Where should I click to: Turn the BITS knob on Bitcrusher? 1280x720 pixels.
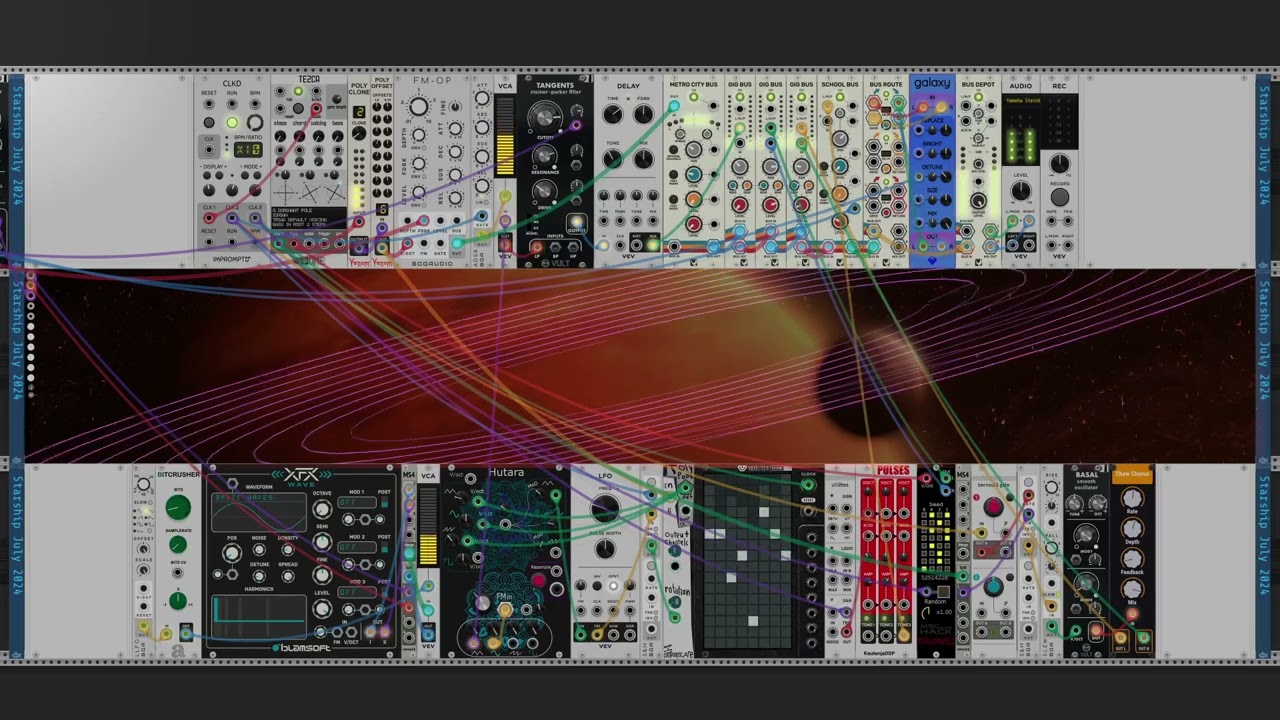178,507
